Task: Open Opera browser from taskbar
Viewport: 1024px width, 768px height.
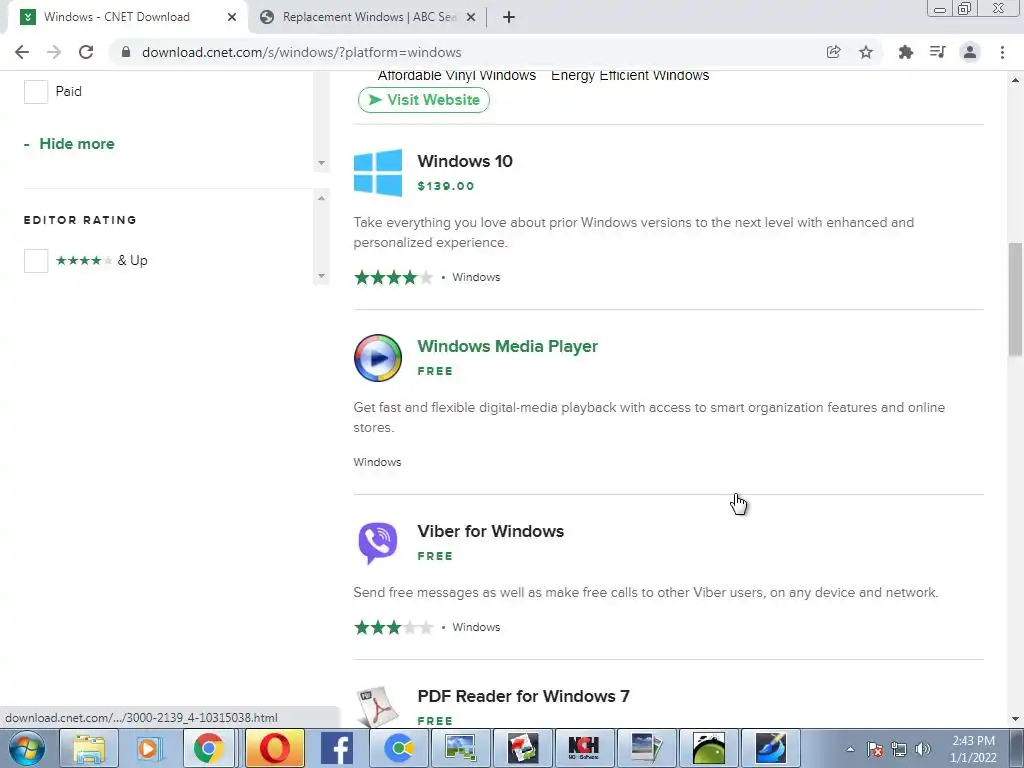Action: pyautogui.click(x=274, y=748)
